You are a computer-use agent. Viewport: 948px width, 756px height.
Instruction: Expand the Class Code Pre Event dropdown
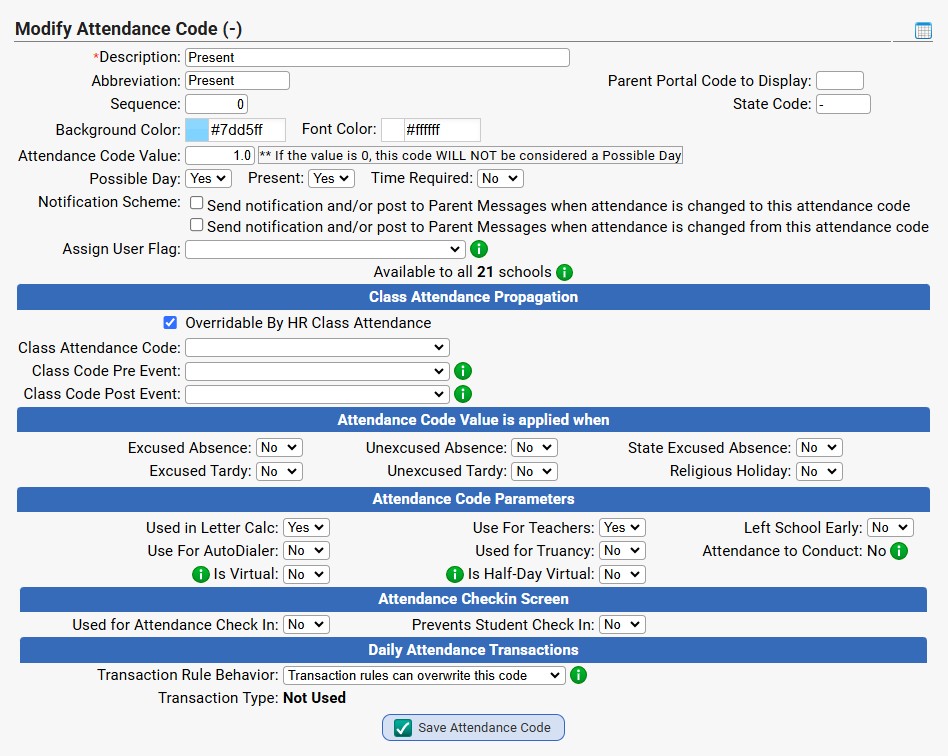pyautogui.click(x=317, y=371)
